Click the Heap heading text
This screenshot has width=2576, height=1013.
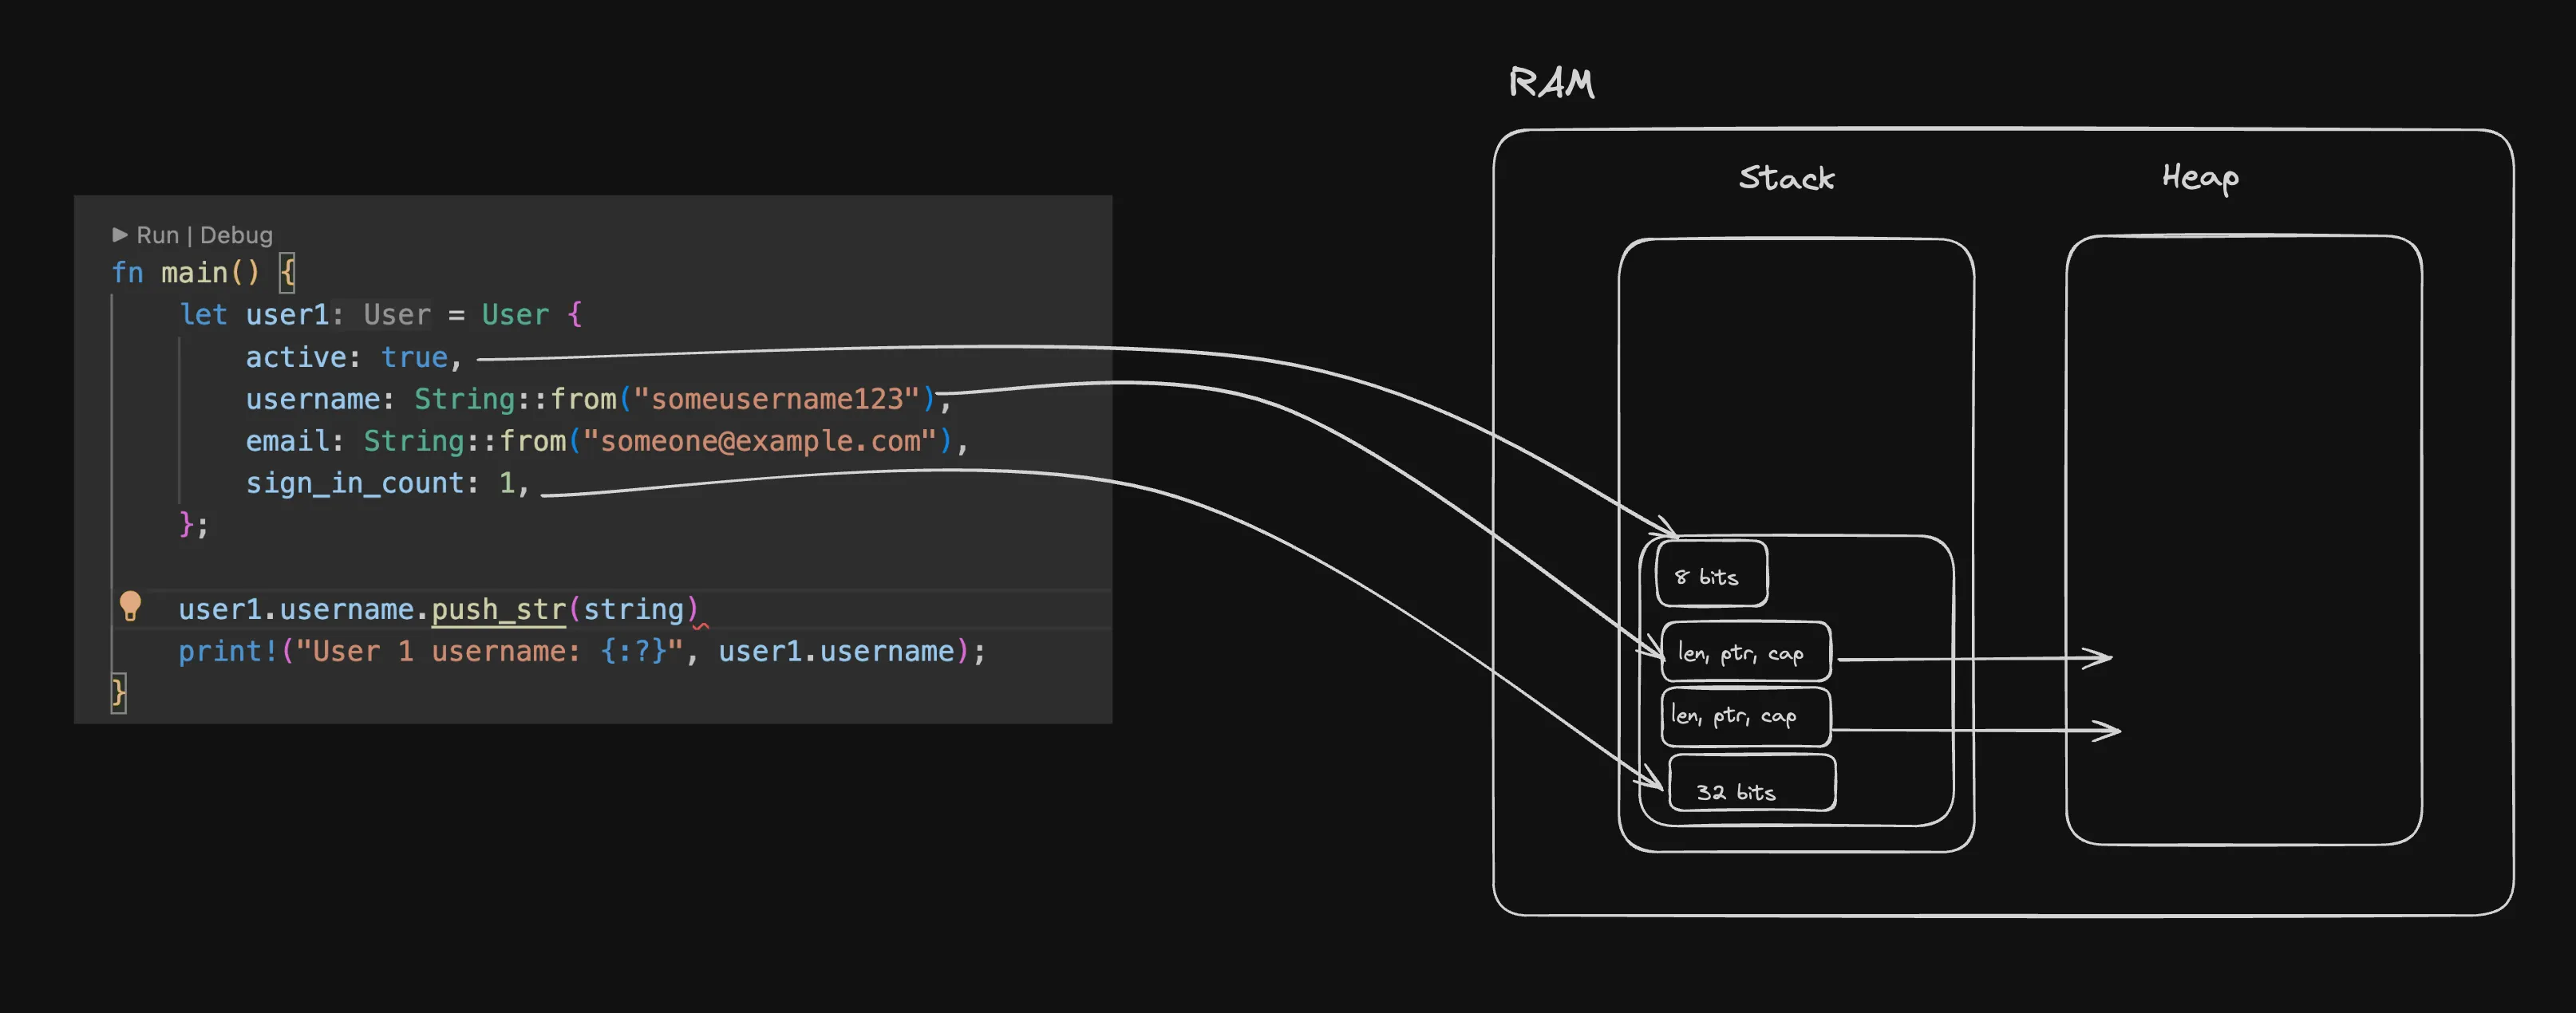coord(2199,178)
